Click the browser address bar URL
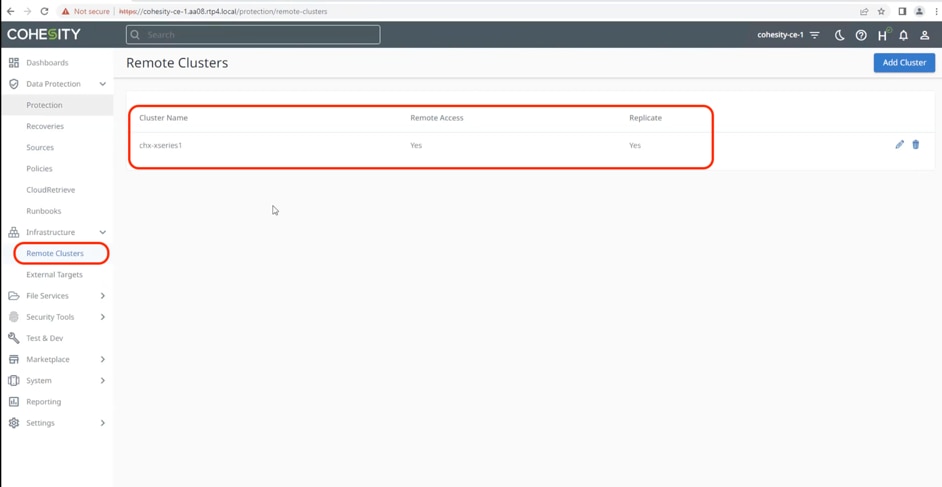The width and height of the screenshot is (942, 487). [223, 11]
